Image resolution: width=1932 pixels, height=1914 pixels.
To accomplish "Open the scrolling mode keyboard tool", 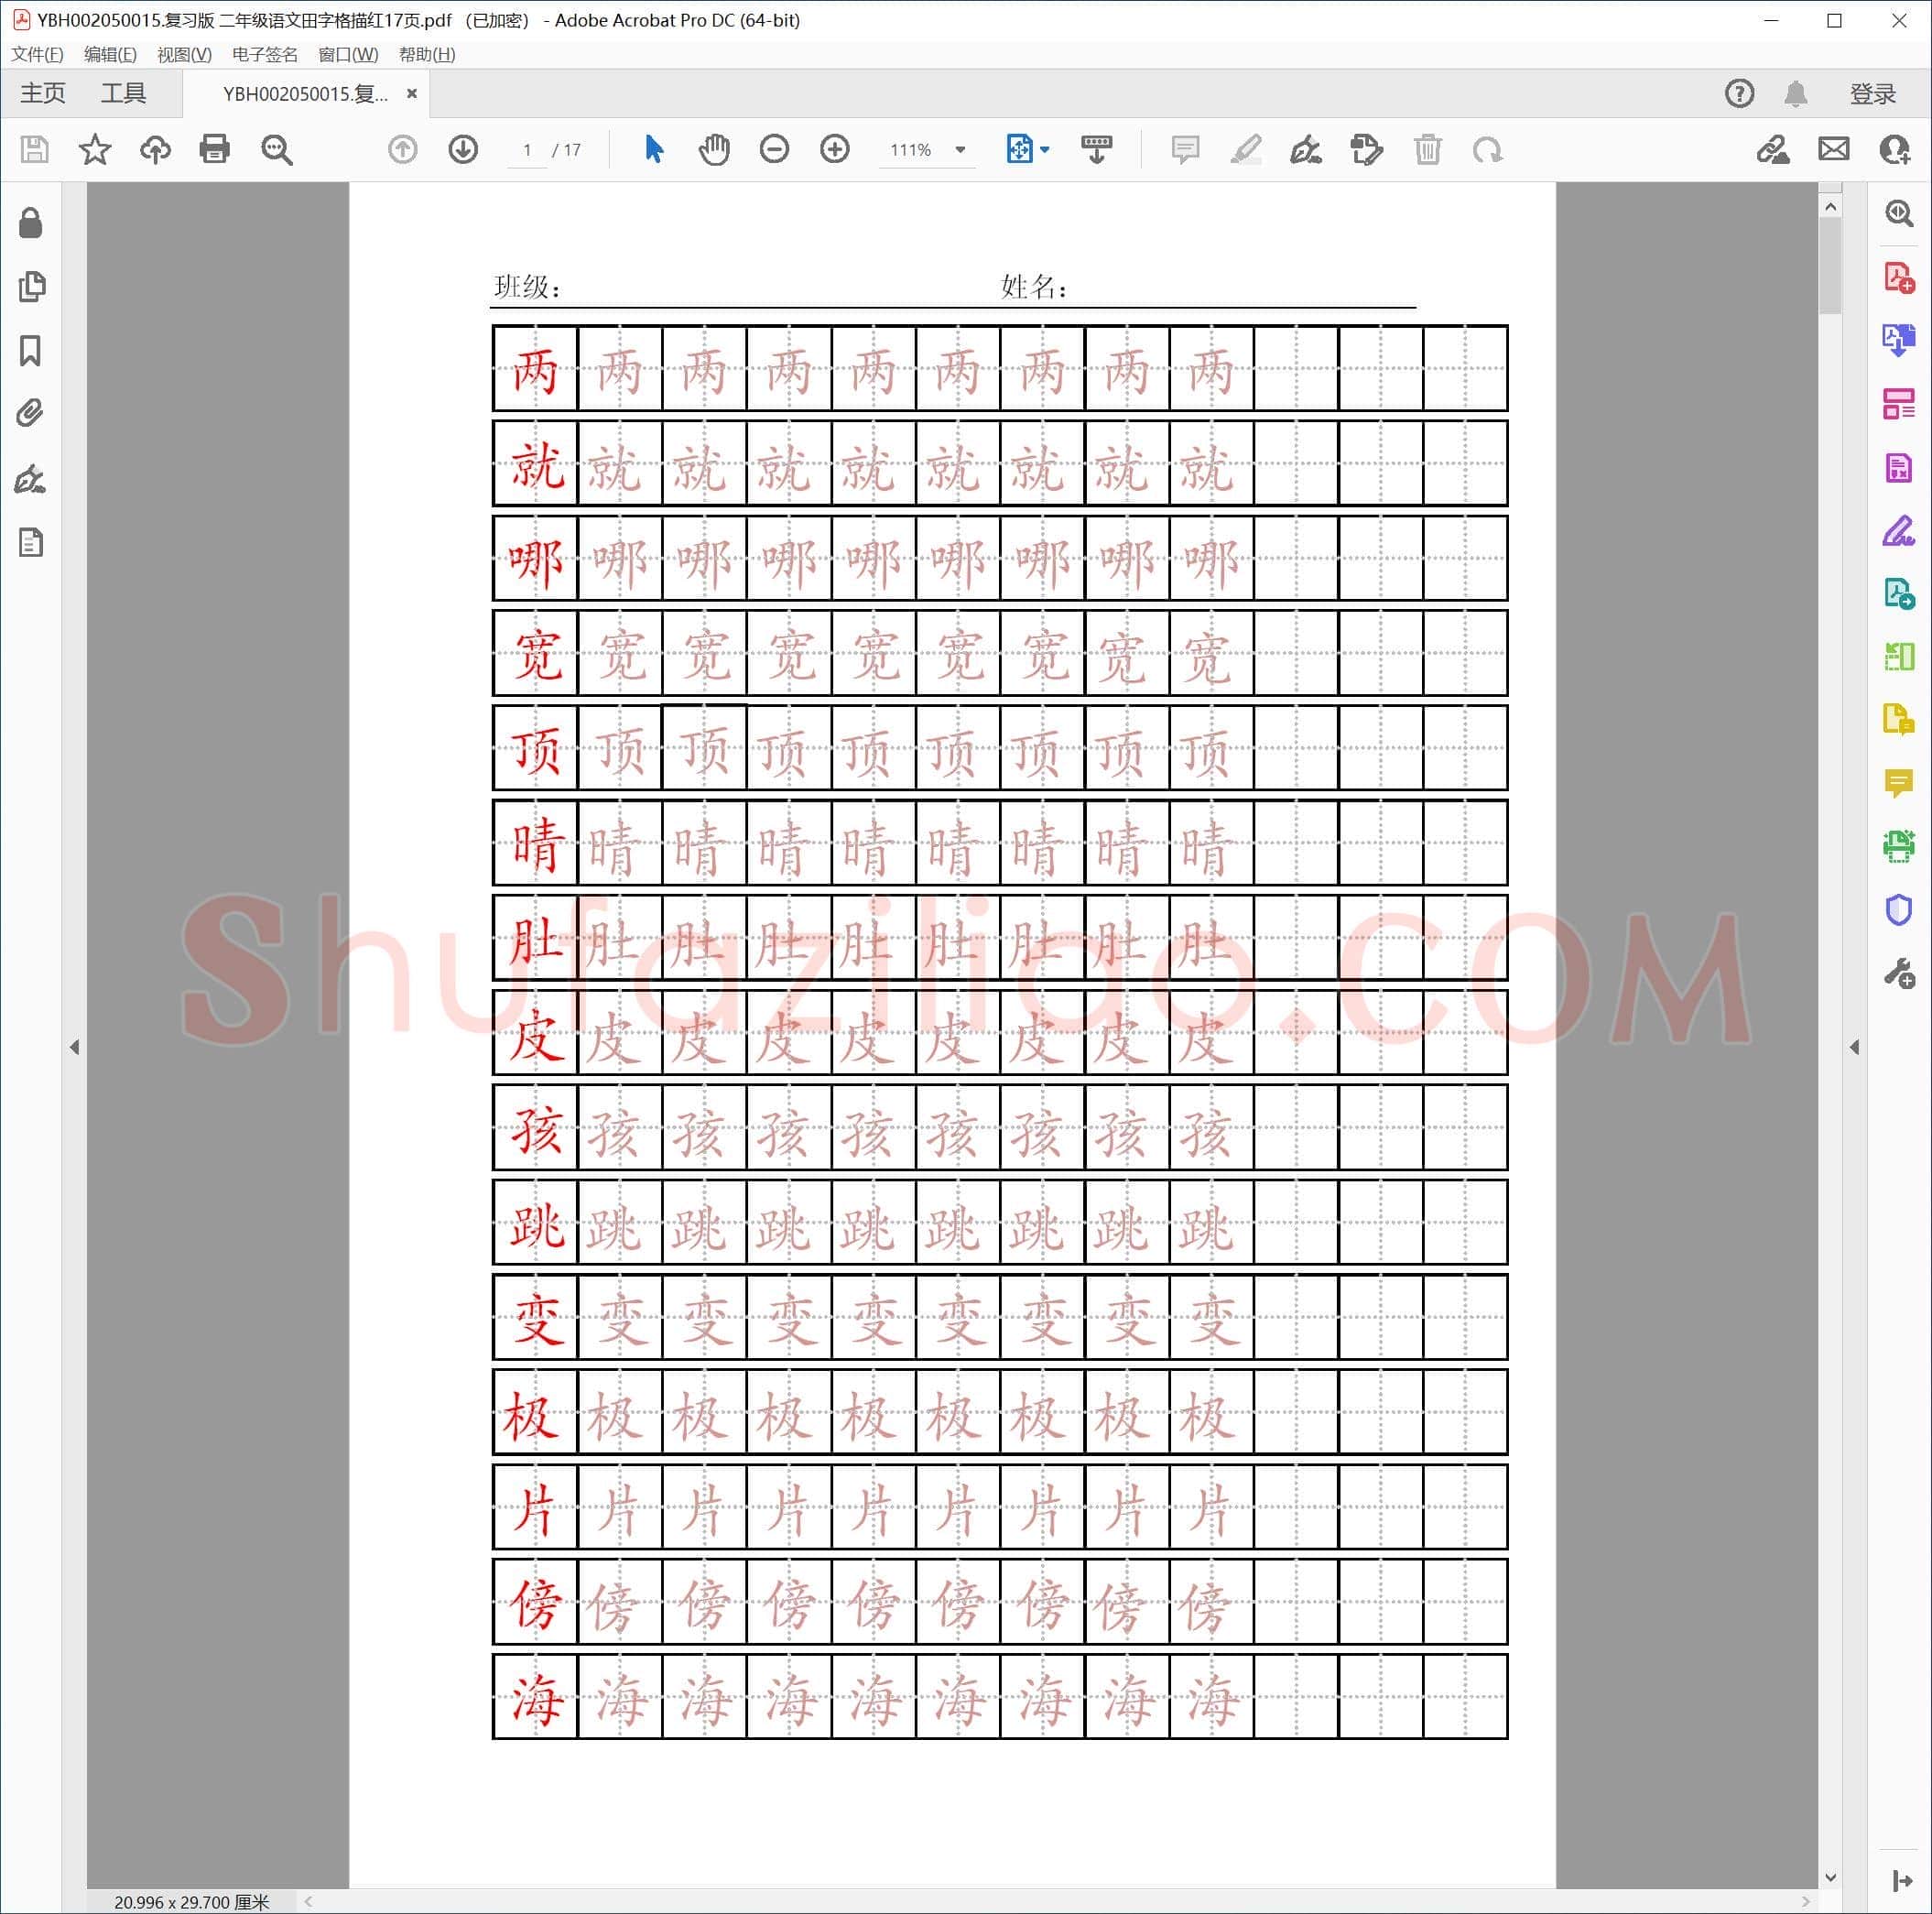I will [1097, 150].
